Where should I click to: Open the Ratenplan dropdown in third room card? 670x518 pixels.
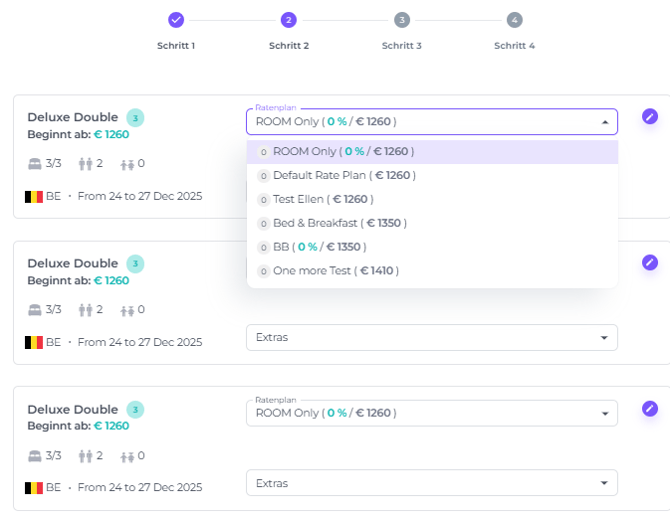431,413
